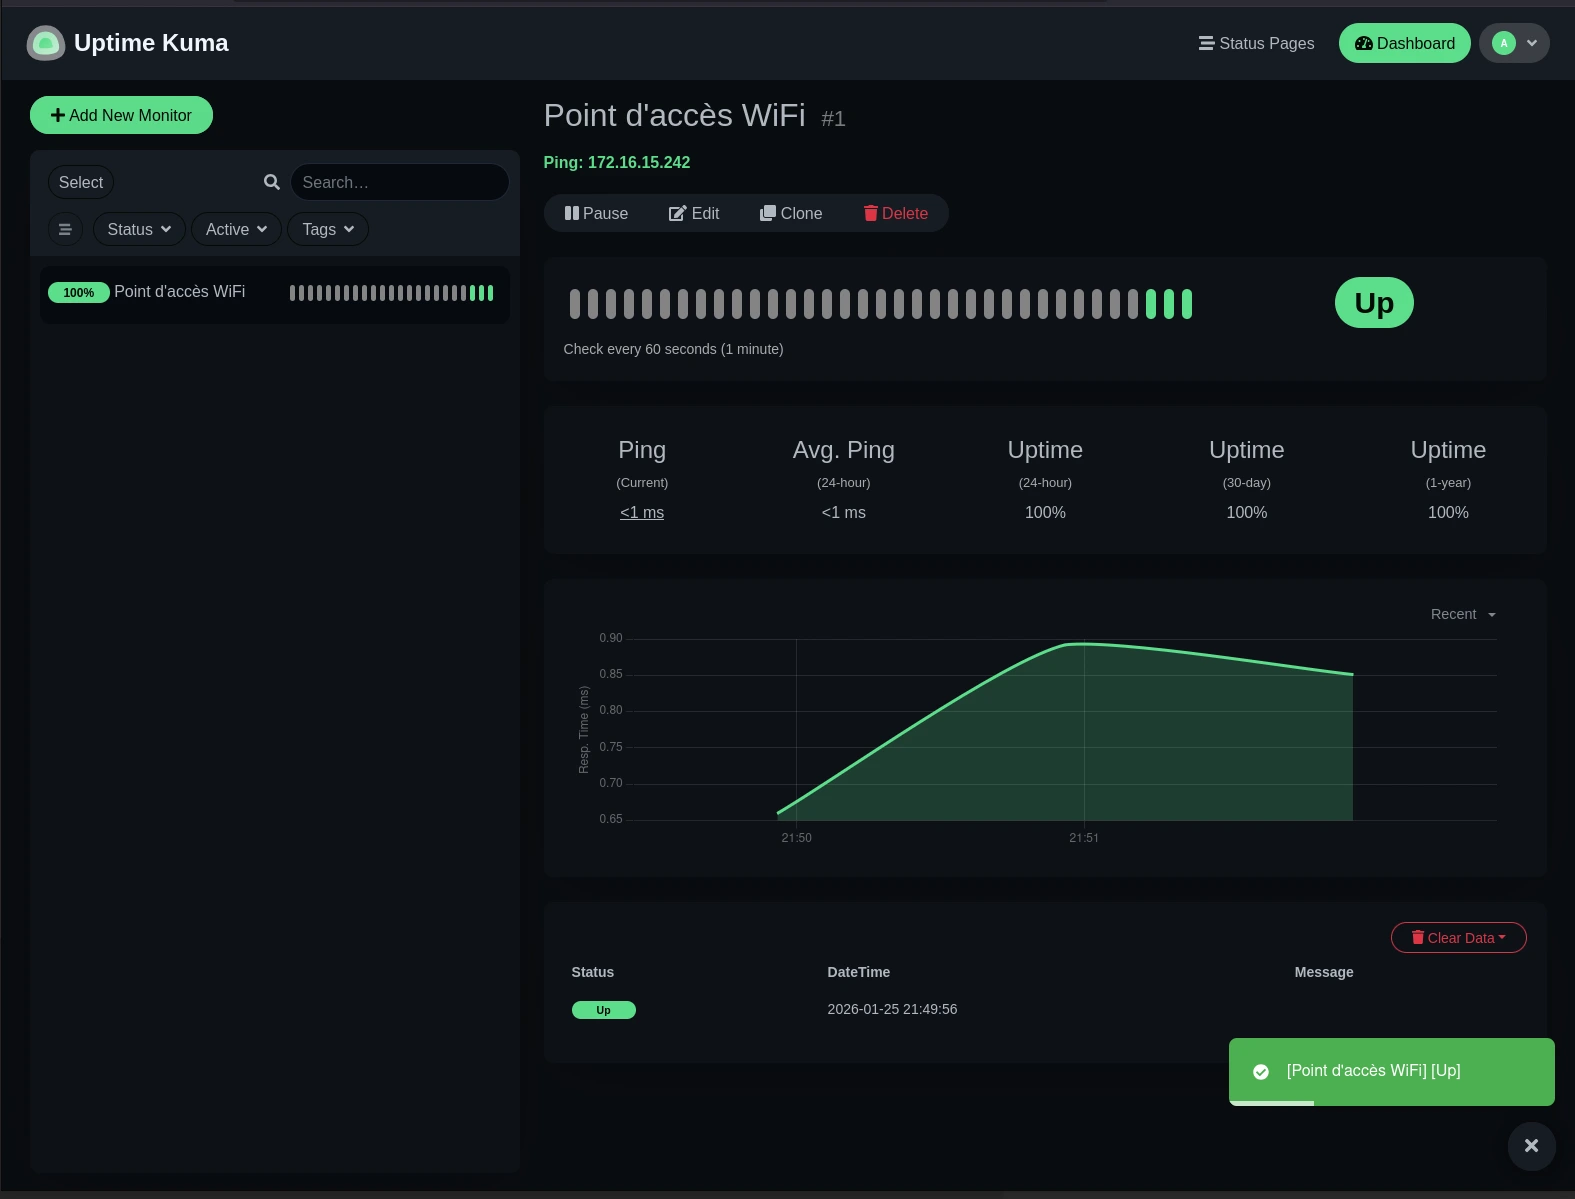Click Add New Monitor button
This screenshot has width=1575, height=1199.
pos(121,115)
